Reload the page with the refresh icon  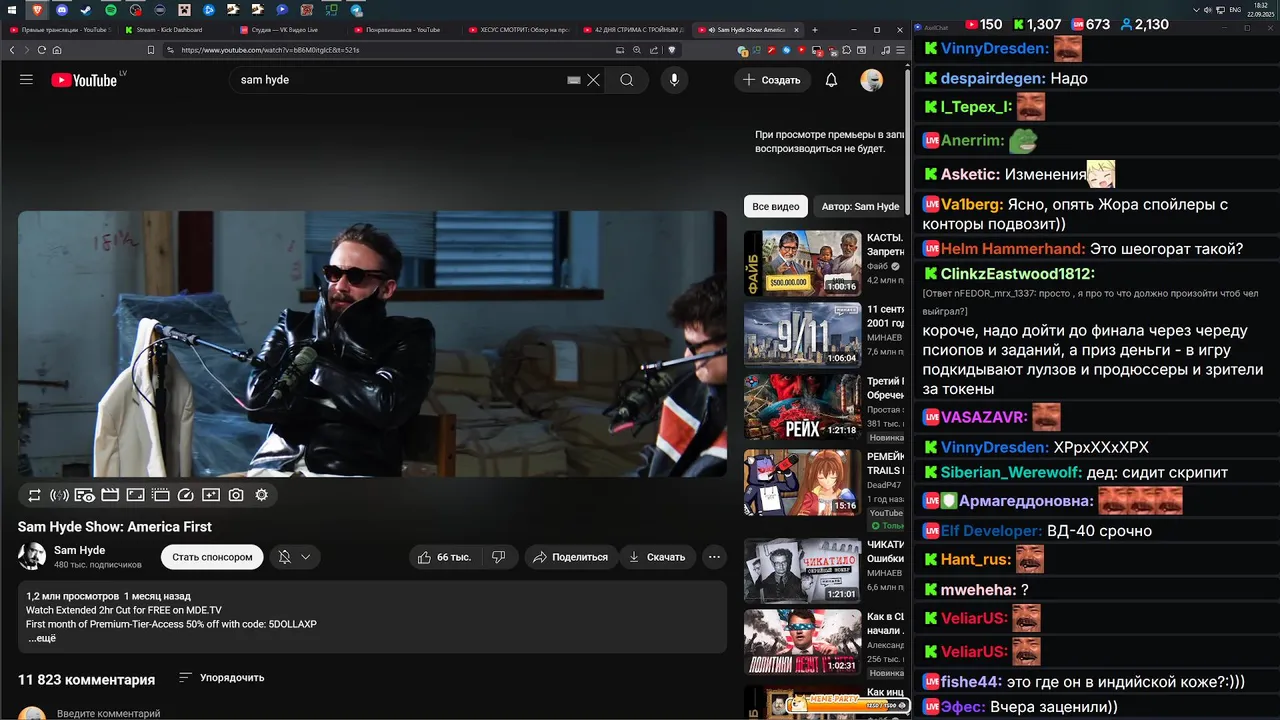pyautogui.click(x=42, y=50)
